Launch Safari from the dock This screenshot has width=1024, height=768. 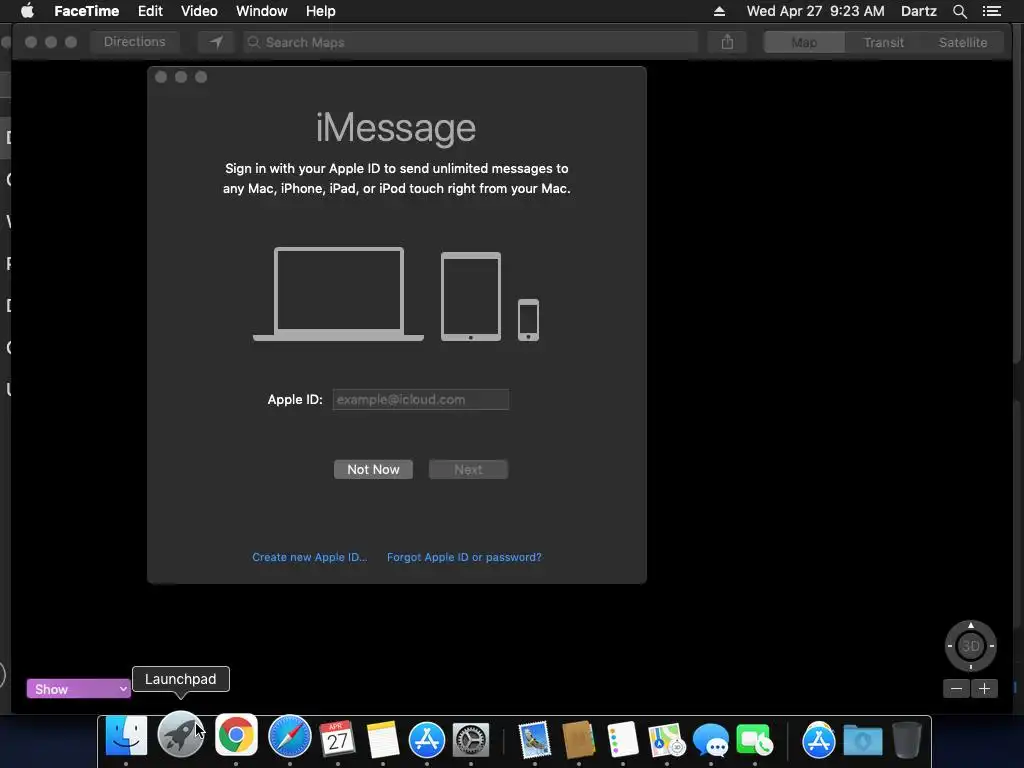pyautogui.click(x=290, y=736)
